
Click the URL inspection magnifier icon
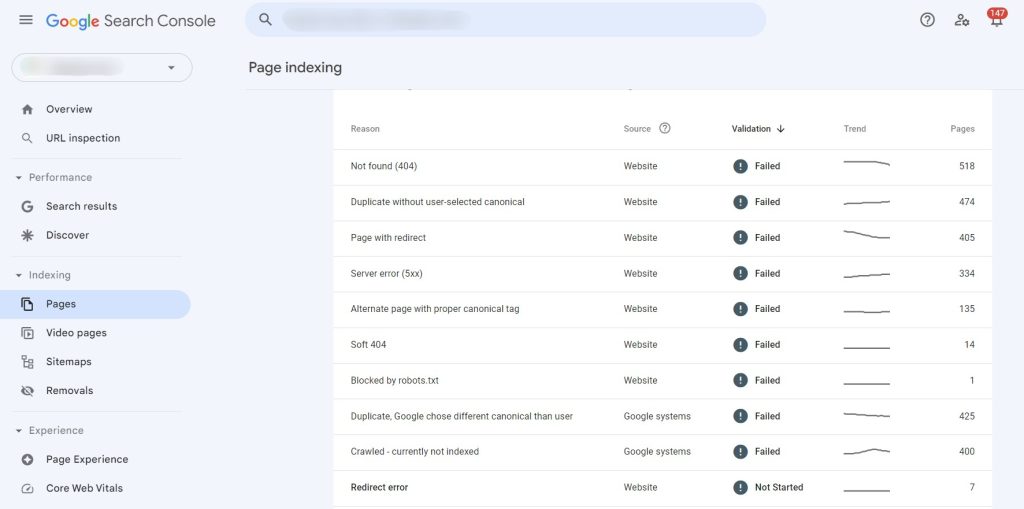pos(27,138)
